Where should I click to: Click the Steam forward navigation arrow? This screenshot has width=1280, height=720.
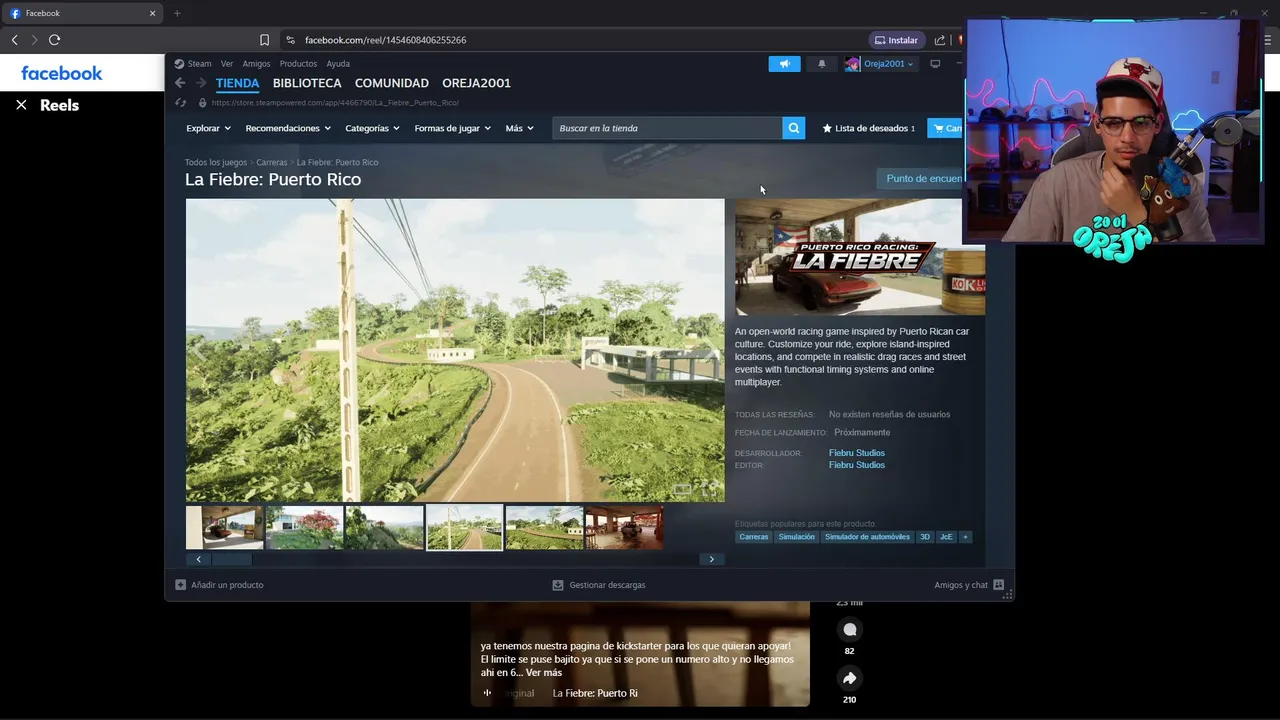[201, 83]
